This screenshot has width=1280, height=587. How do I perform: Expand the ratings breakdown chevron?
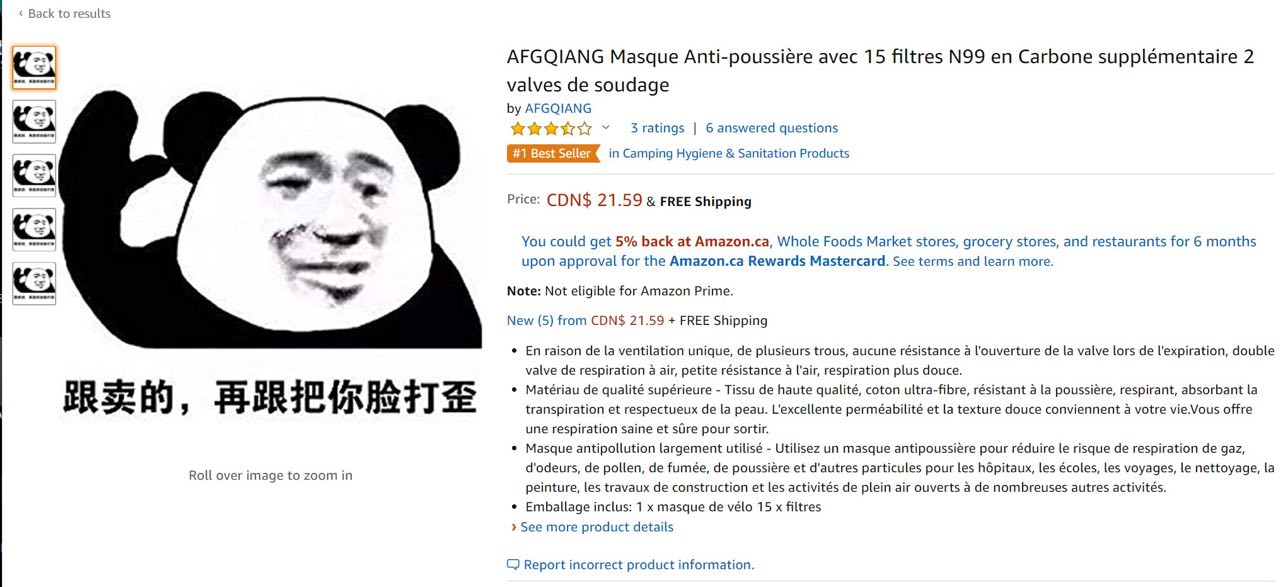[605, 128]
